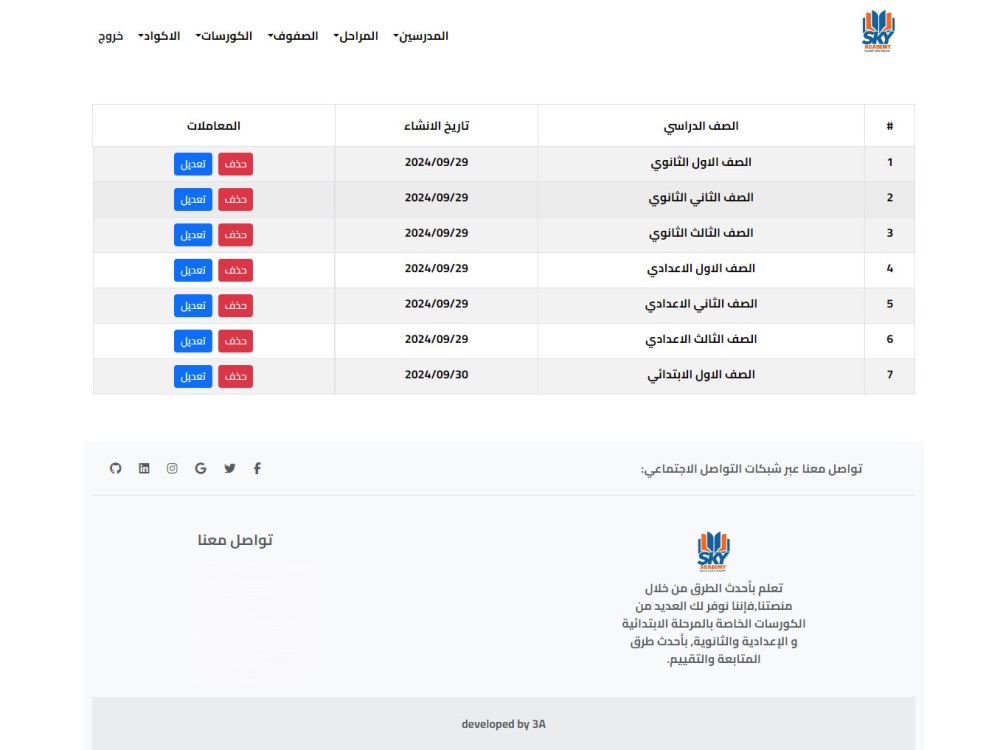Image resolution: width=1000 pixels, height=750 pixels.
Task: Edit الصف الاول الاعدادي row
Action: pyautogui.click(x=193, y=270)
